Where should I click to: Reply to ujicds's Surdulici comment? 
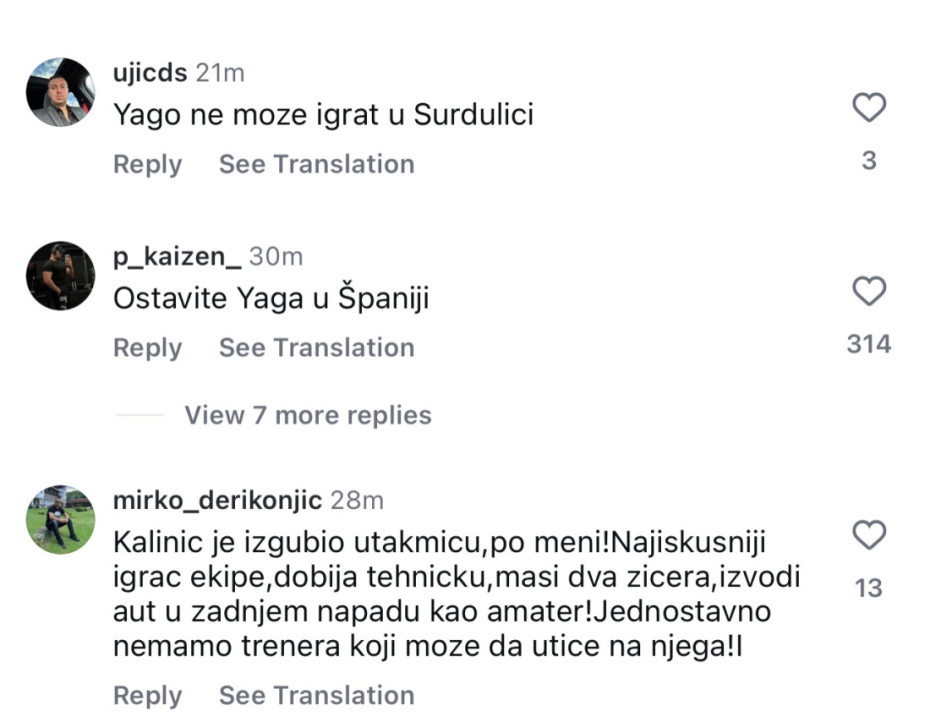point(147,164)
